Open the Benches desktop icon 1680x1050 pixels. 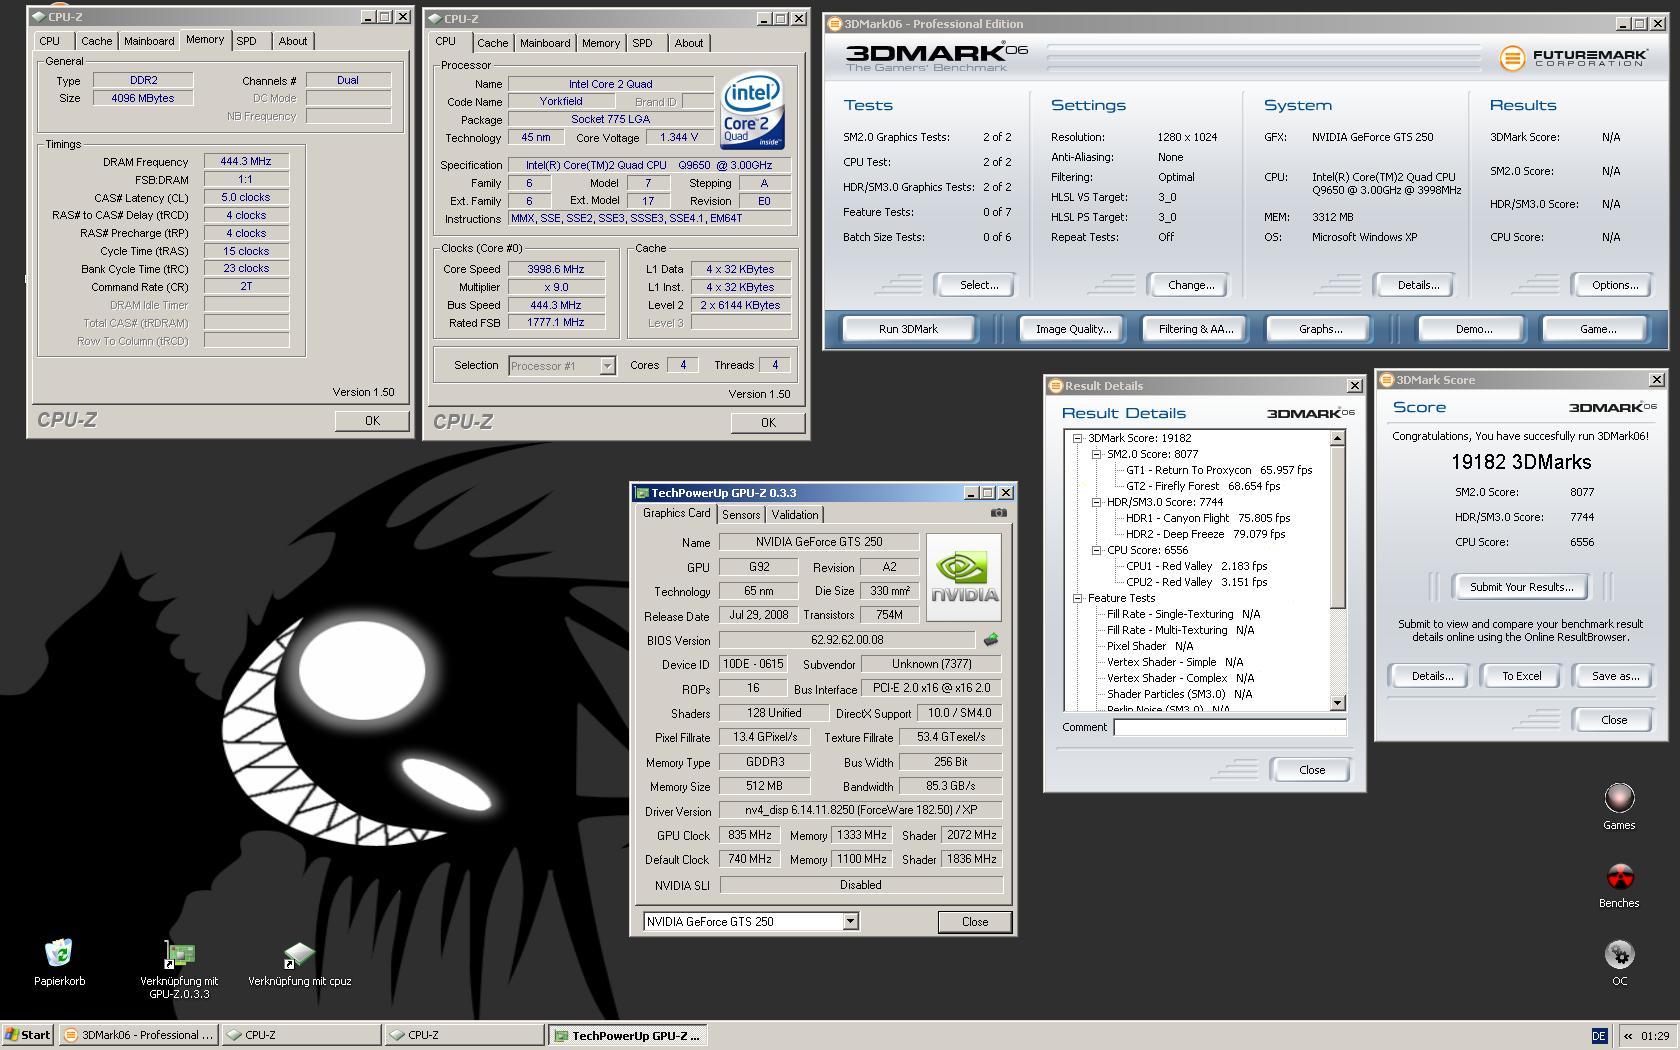pyautogui.click(x=1619, y=877)
